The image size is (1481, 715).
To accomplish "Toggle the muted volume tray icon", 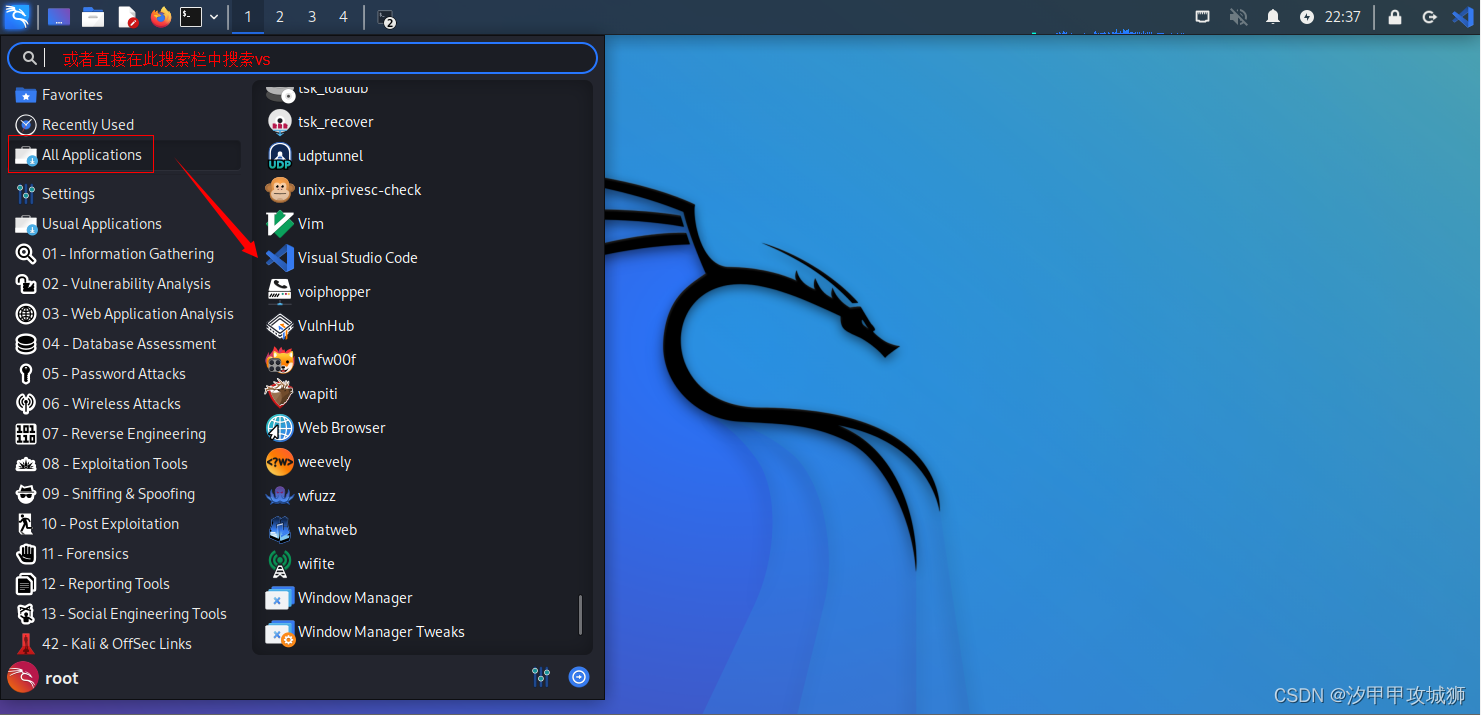I will coord(1239,17).
